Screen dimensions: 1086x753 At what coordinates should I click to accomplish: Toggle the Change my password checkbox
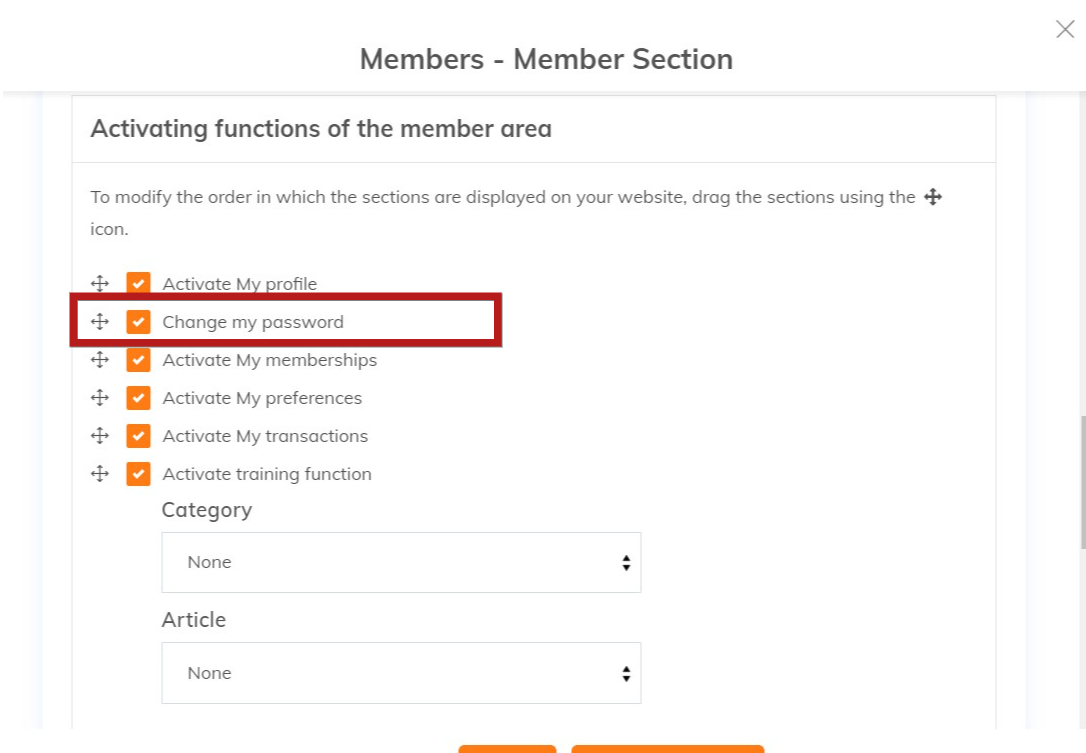[x=138, y=322]
